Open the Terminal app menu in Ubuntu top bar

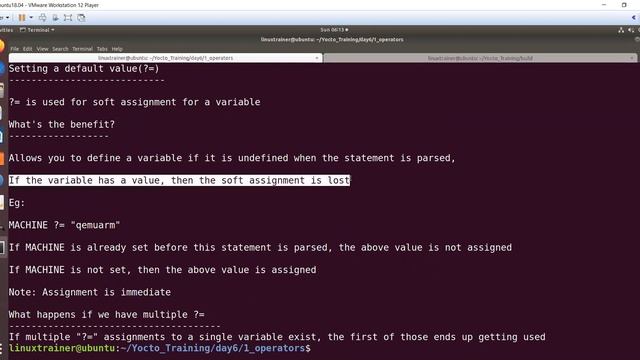coord(37,30)
